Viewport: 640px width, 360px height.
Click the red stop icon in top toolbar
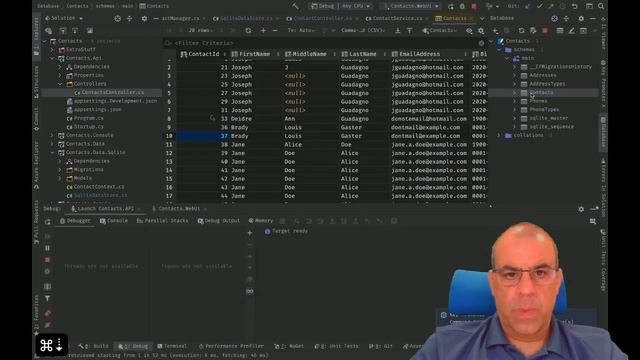coord(474,6)
